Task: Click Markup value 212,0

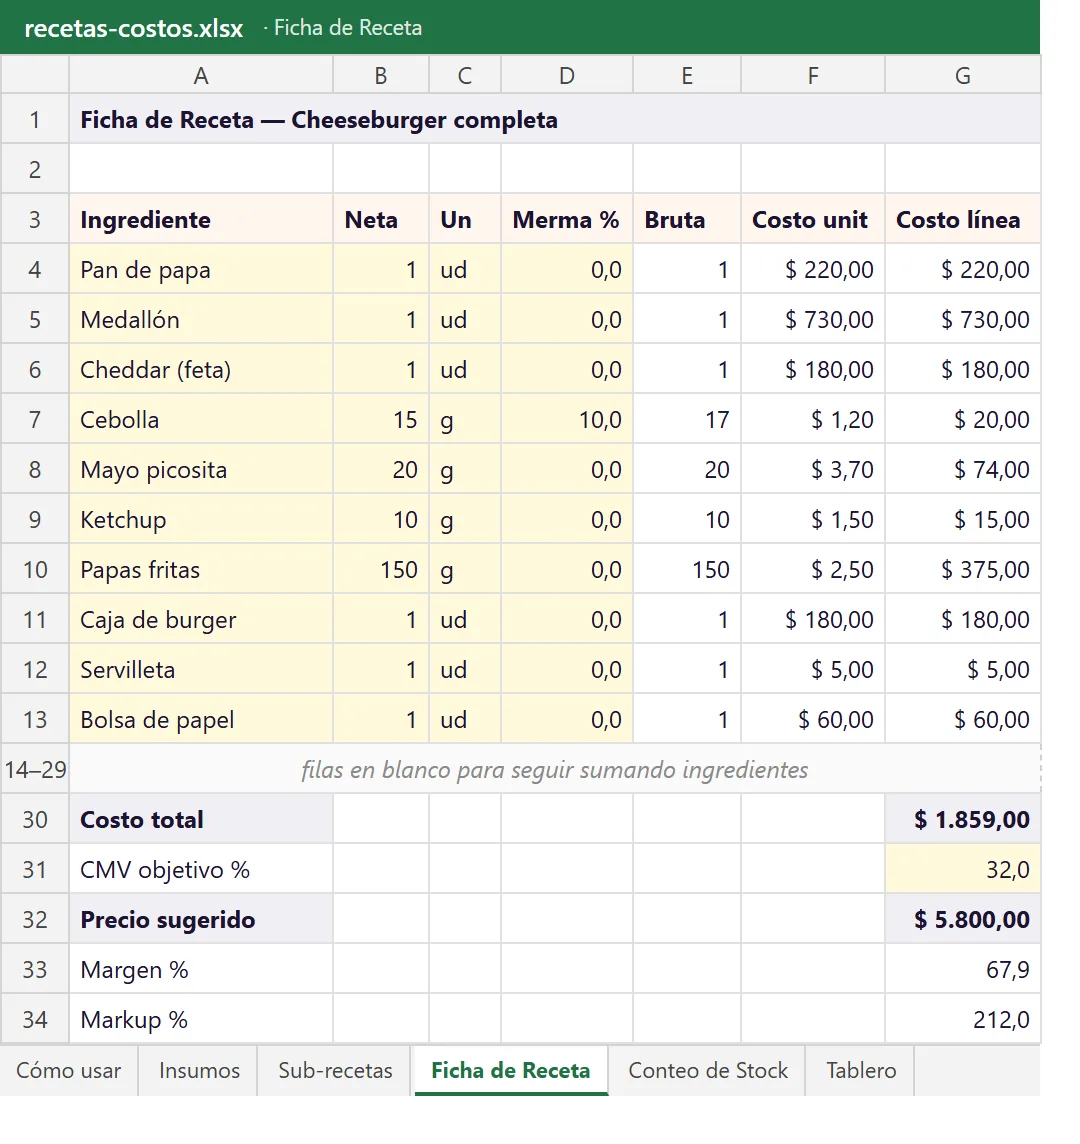Action: 963,1019
